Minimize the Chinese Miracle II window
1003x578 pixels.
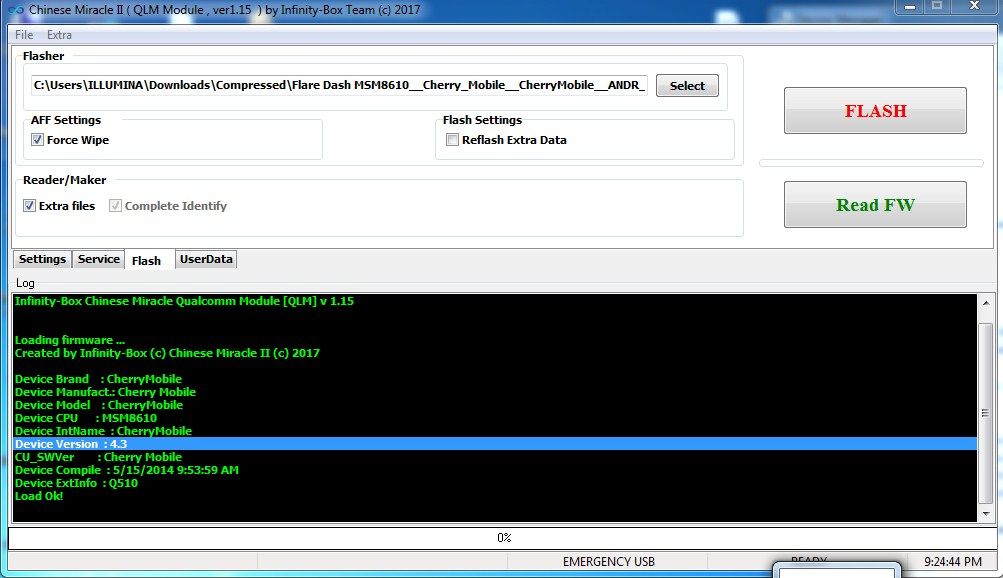[908, 6]
